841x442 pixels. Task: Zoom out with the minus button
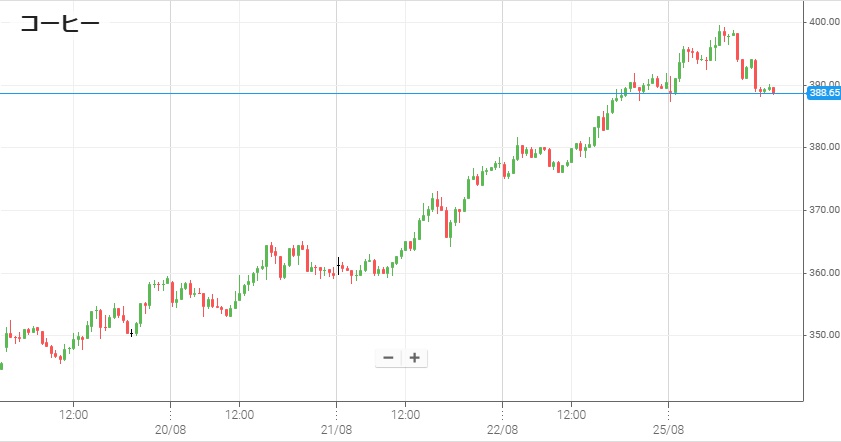click(388, 358)
